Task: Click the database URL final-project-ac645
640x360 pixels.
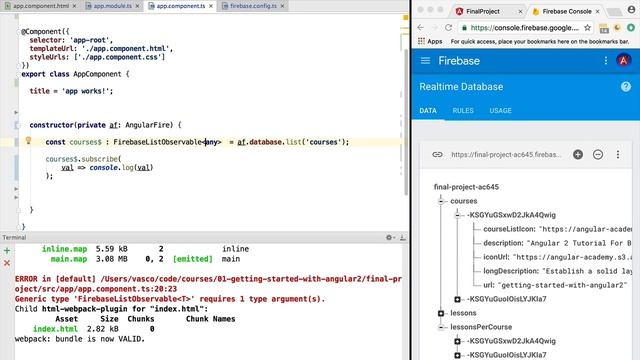Action: click(506, 154)
